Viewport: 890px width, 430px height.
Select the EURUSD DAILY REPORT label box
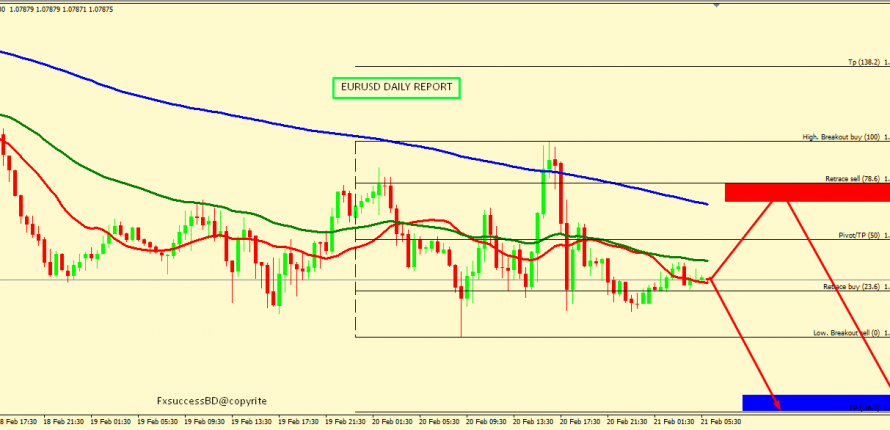pos(396,88)
